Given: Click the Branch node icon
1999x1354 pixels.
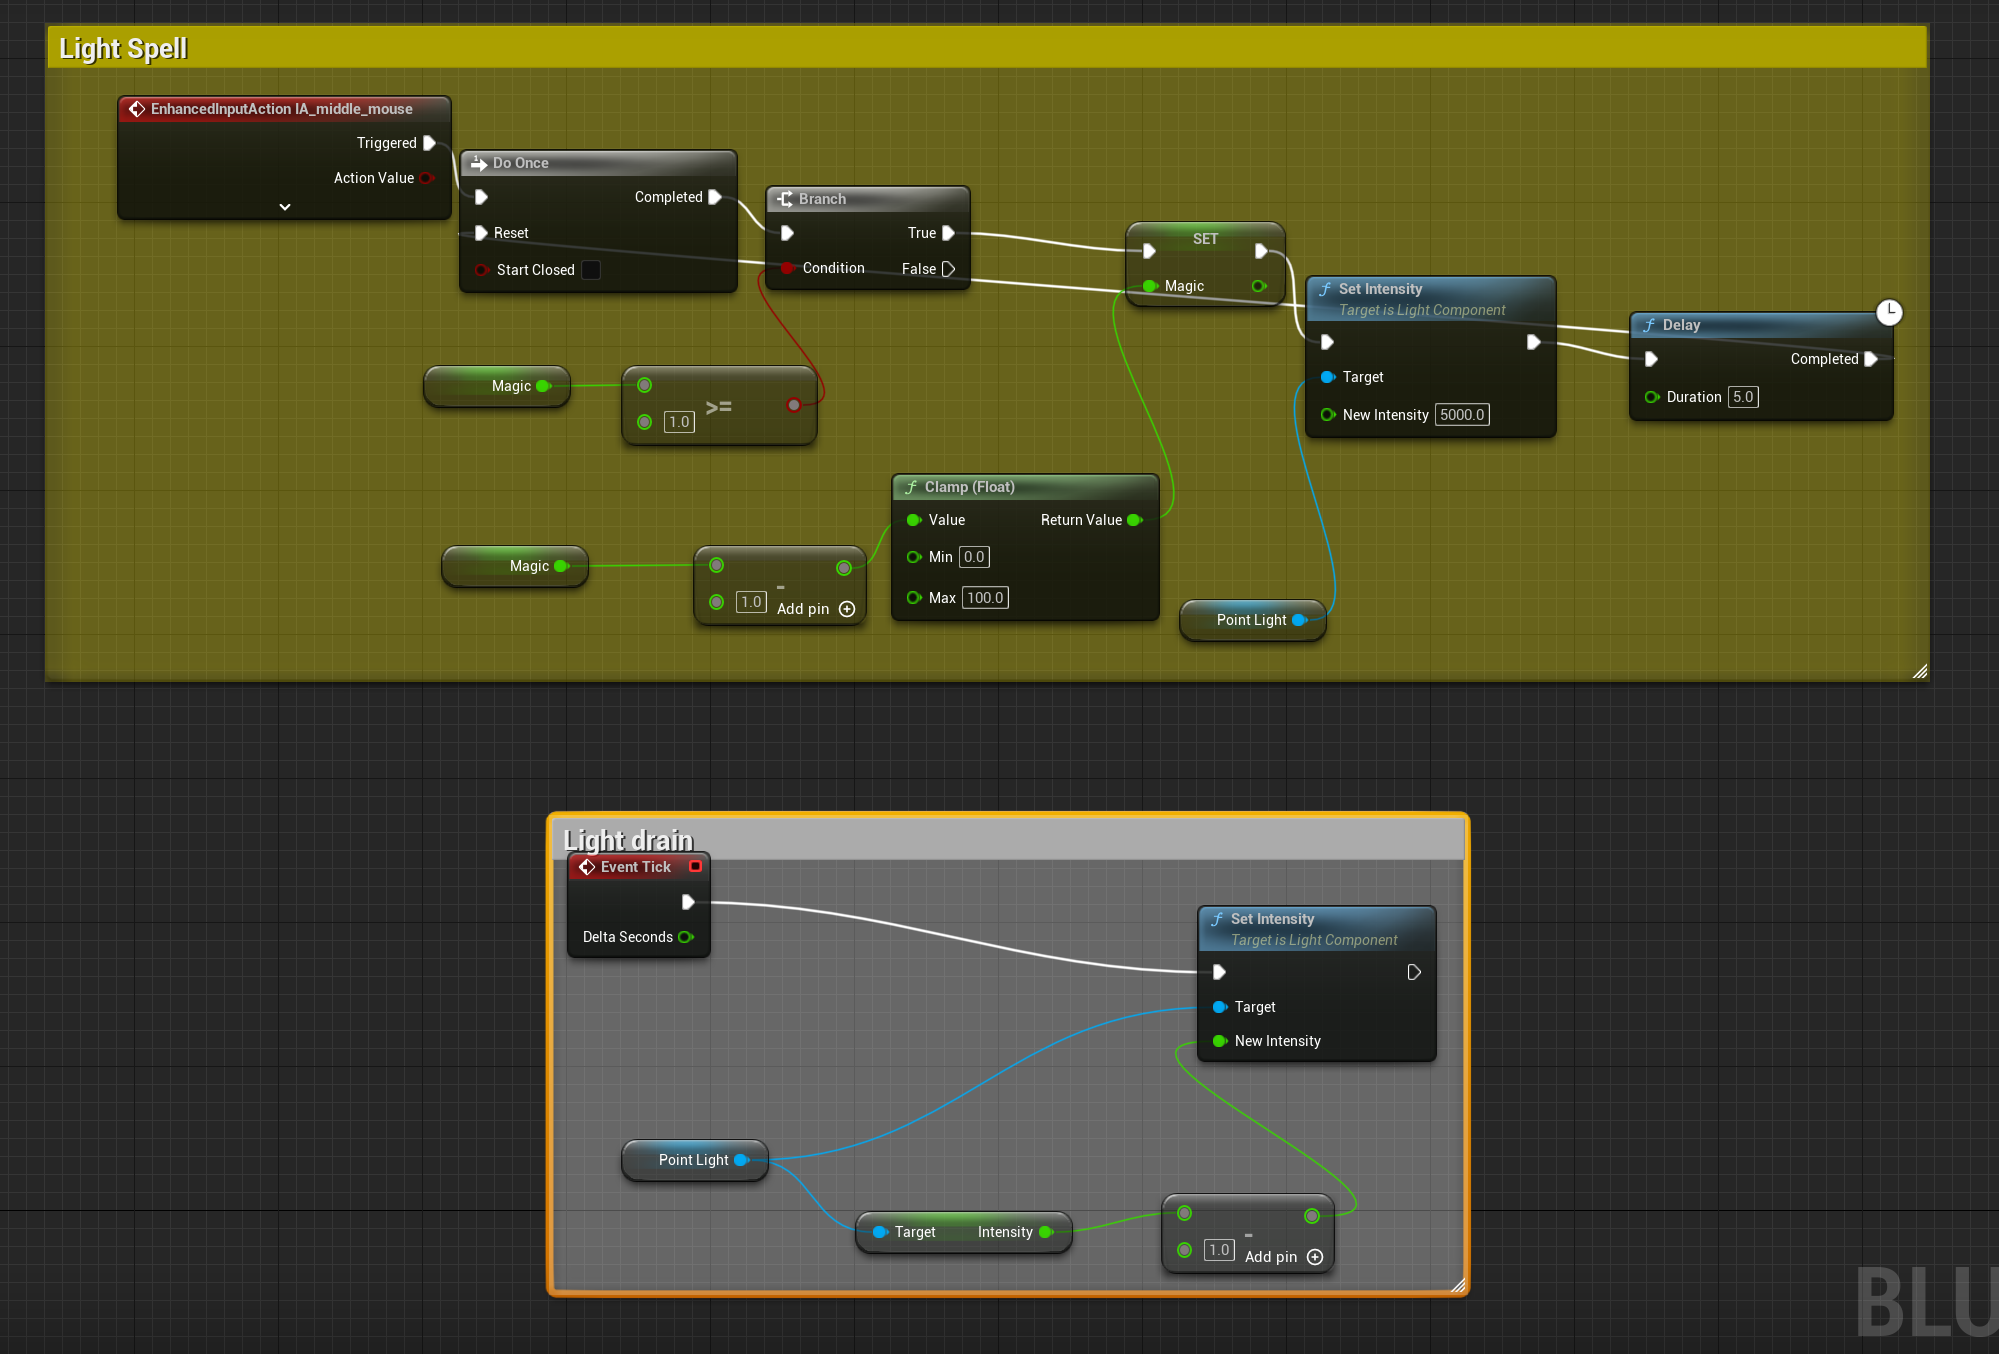Looking at the screenshot, I should [x=785, y=199].
